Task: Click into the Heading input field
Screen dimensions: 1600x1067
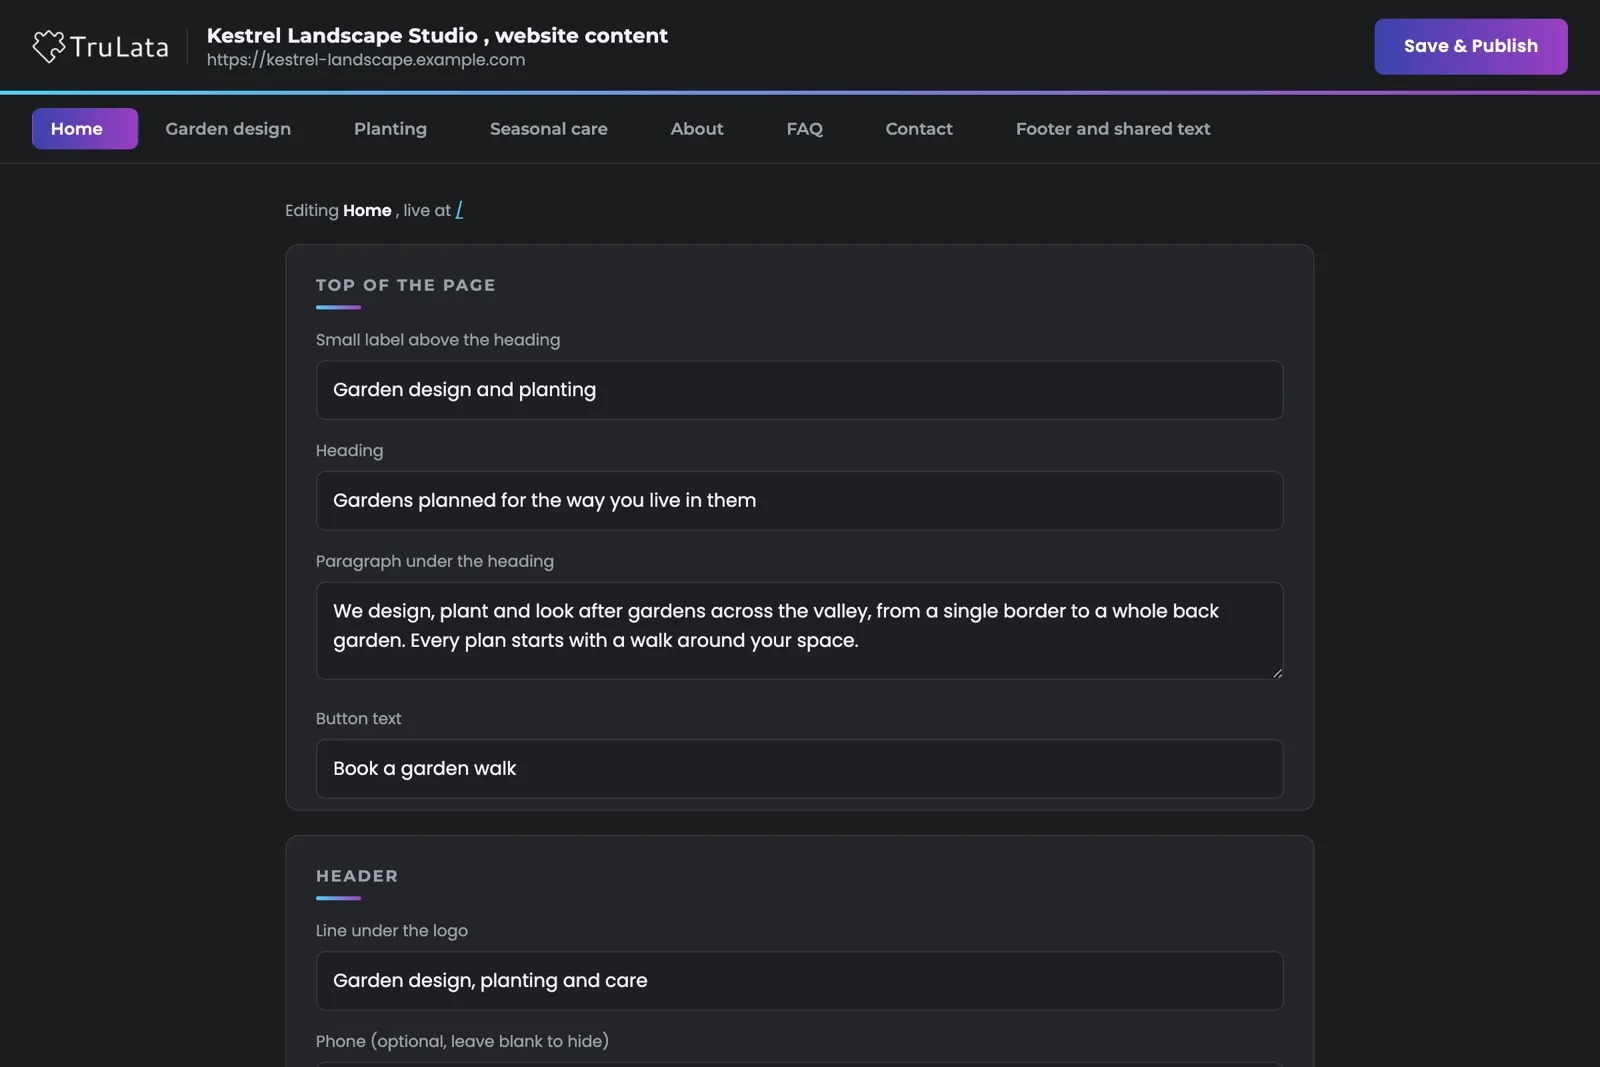Action: [x=799, y=501]
